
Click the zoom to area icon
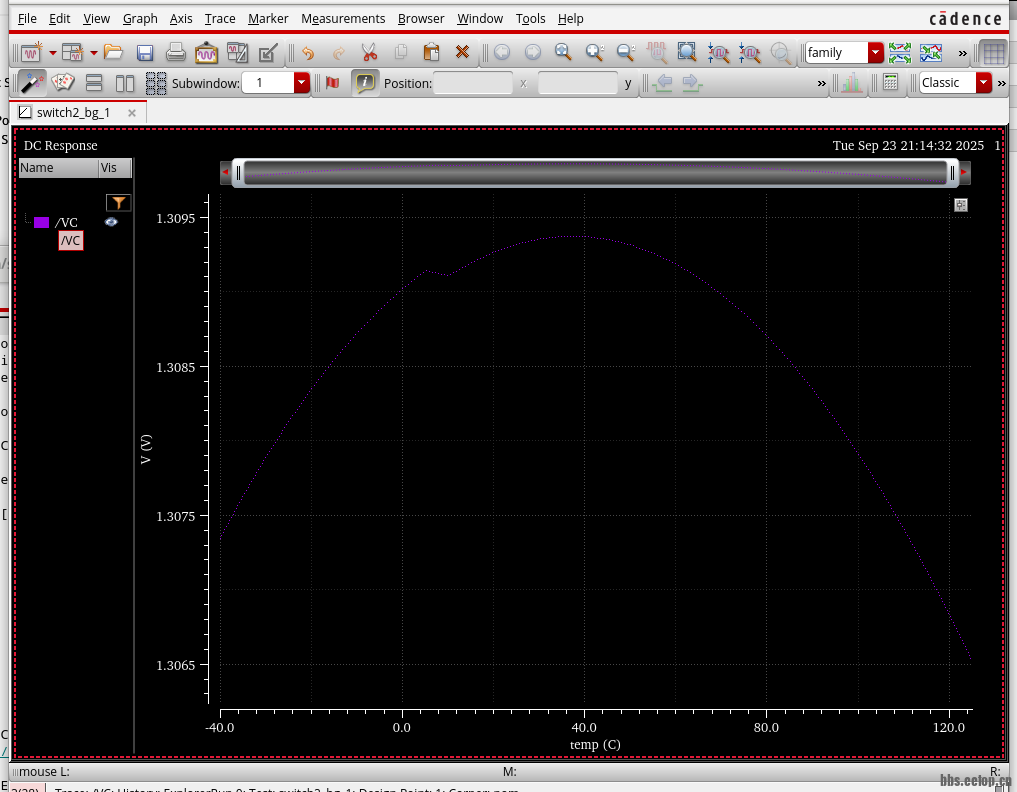687,52
